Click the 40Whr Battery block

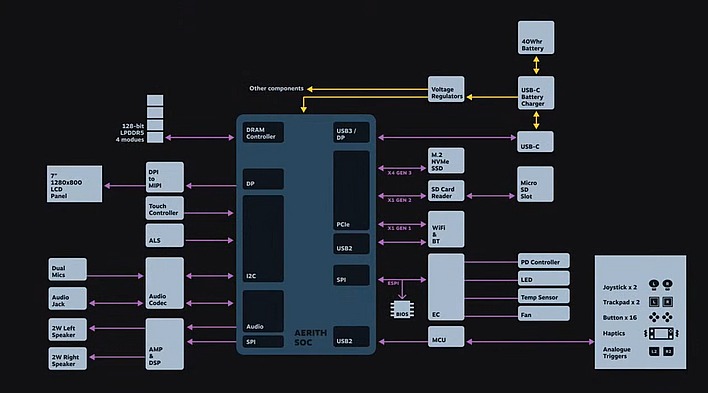pos(536,37)
